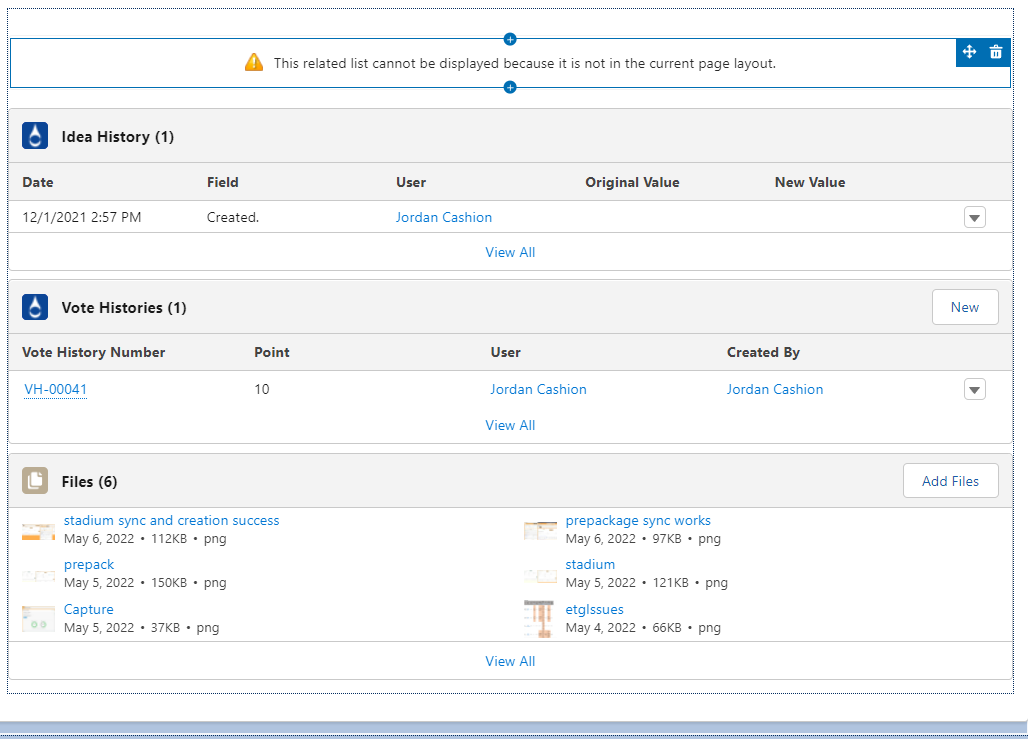Click the etglssues file thumbnail
1028x739 pixels.
click(540, 618)
